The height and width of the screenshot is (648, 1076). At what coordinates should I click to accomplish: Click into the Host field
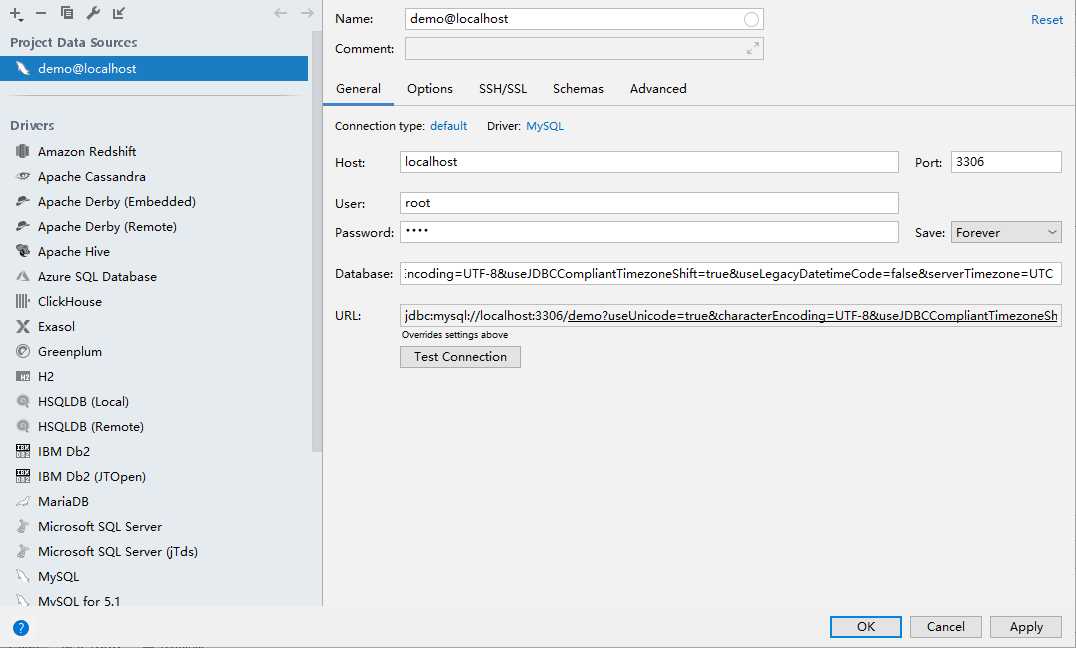point(649,162)
